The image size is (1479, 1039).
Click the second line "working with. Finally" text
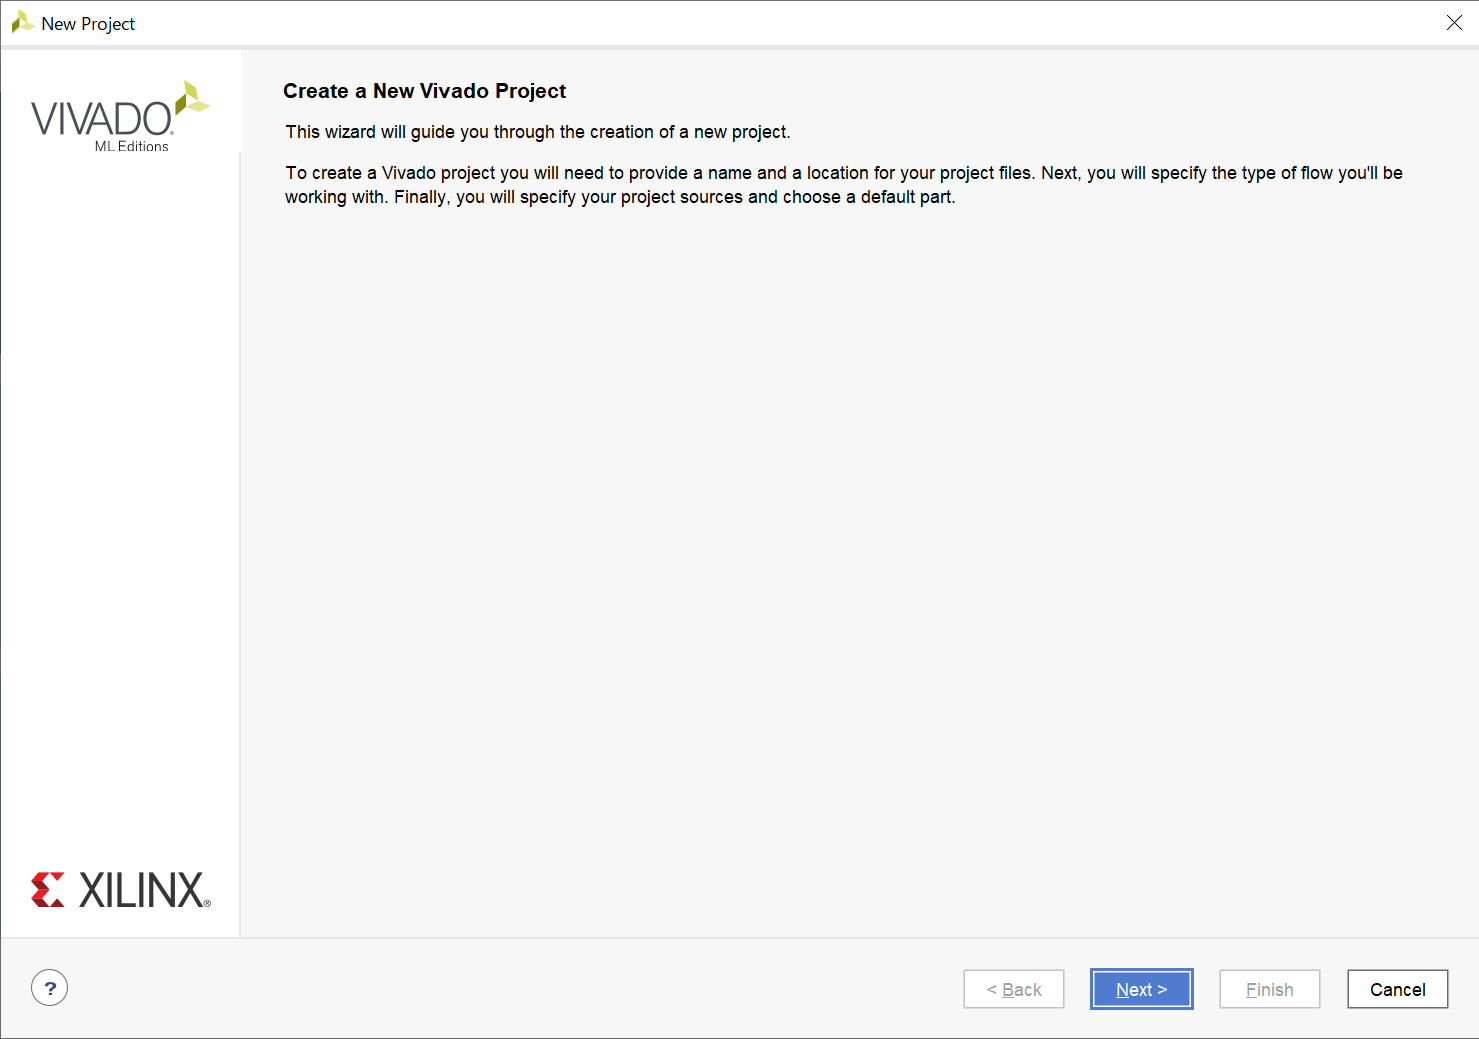pos(620,197)
